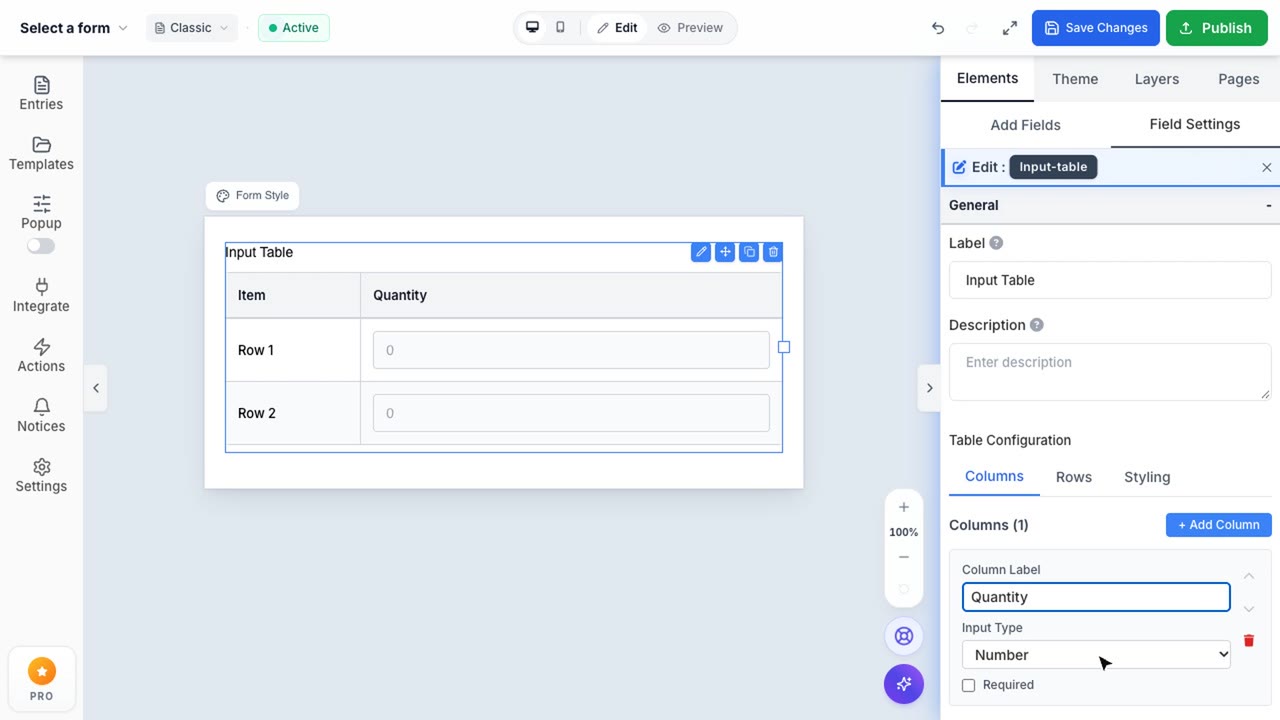Open the help lifebuoy button
The image size is (1280, 720).
[x=904, y=636]
